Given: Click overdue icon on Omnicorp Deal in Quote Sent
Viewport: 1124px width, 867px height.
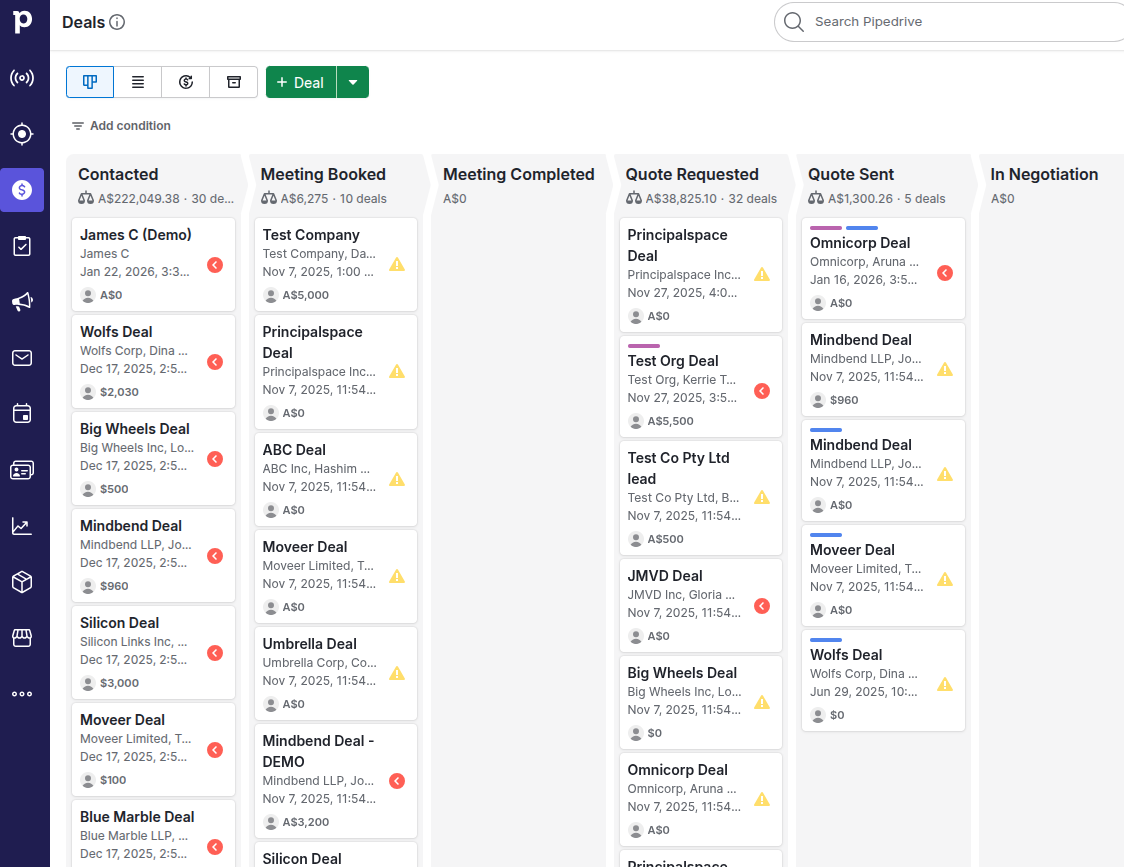Looking at the screenshot, I should [x=945, y=273].
